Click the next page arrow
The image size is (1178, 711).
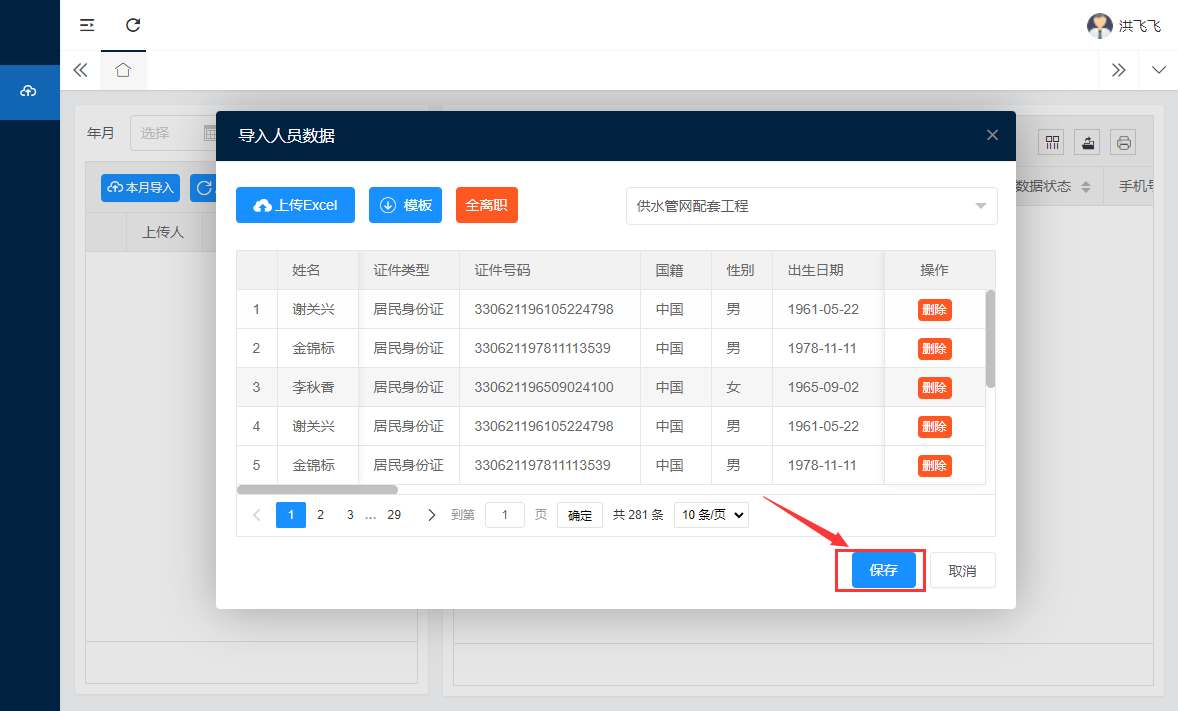(431, 515)
